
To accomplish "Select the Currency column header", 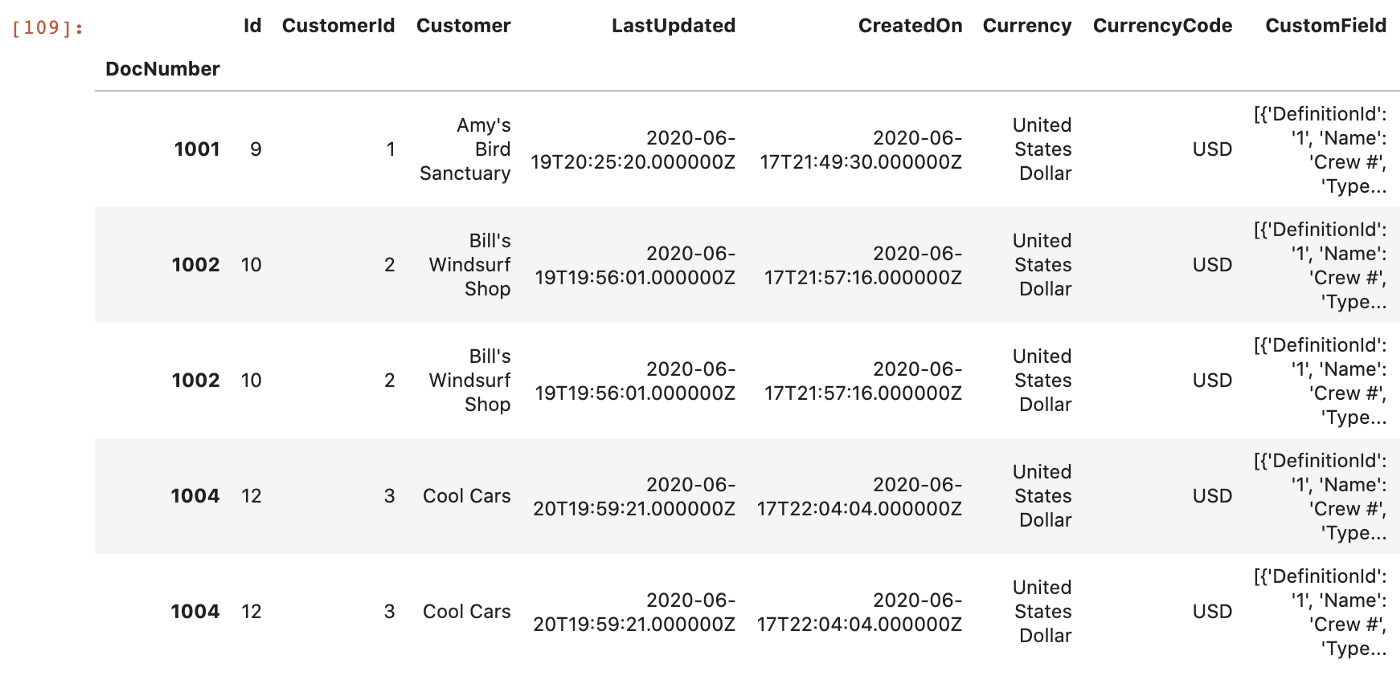I will point(1027,26).
